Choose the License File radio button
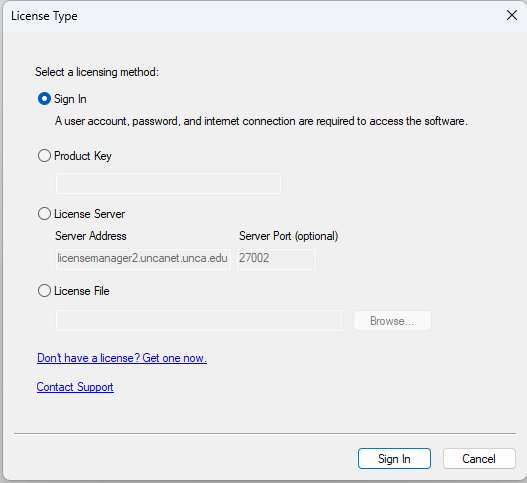This screenshot has width=527, height=483. tap(44, 291)
